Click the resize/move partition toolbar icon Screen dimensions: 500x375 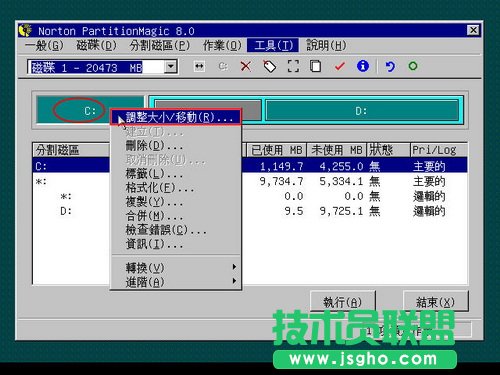199,66
